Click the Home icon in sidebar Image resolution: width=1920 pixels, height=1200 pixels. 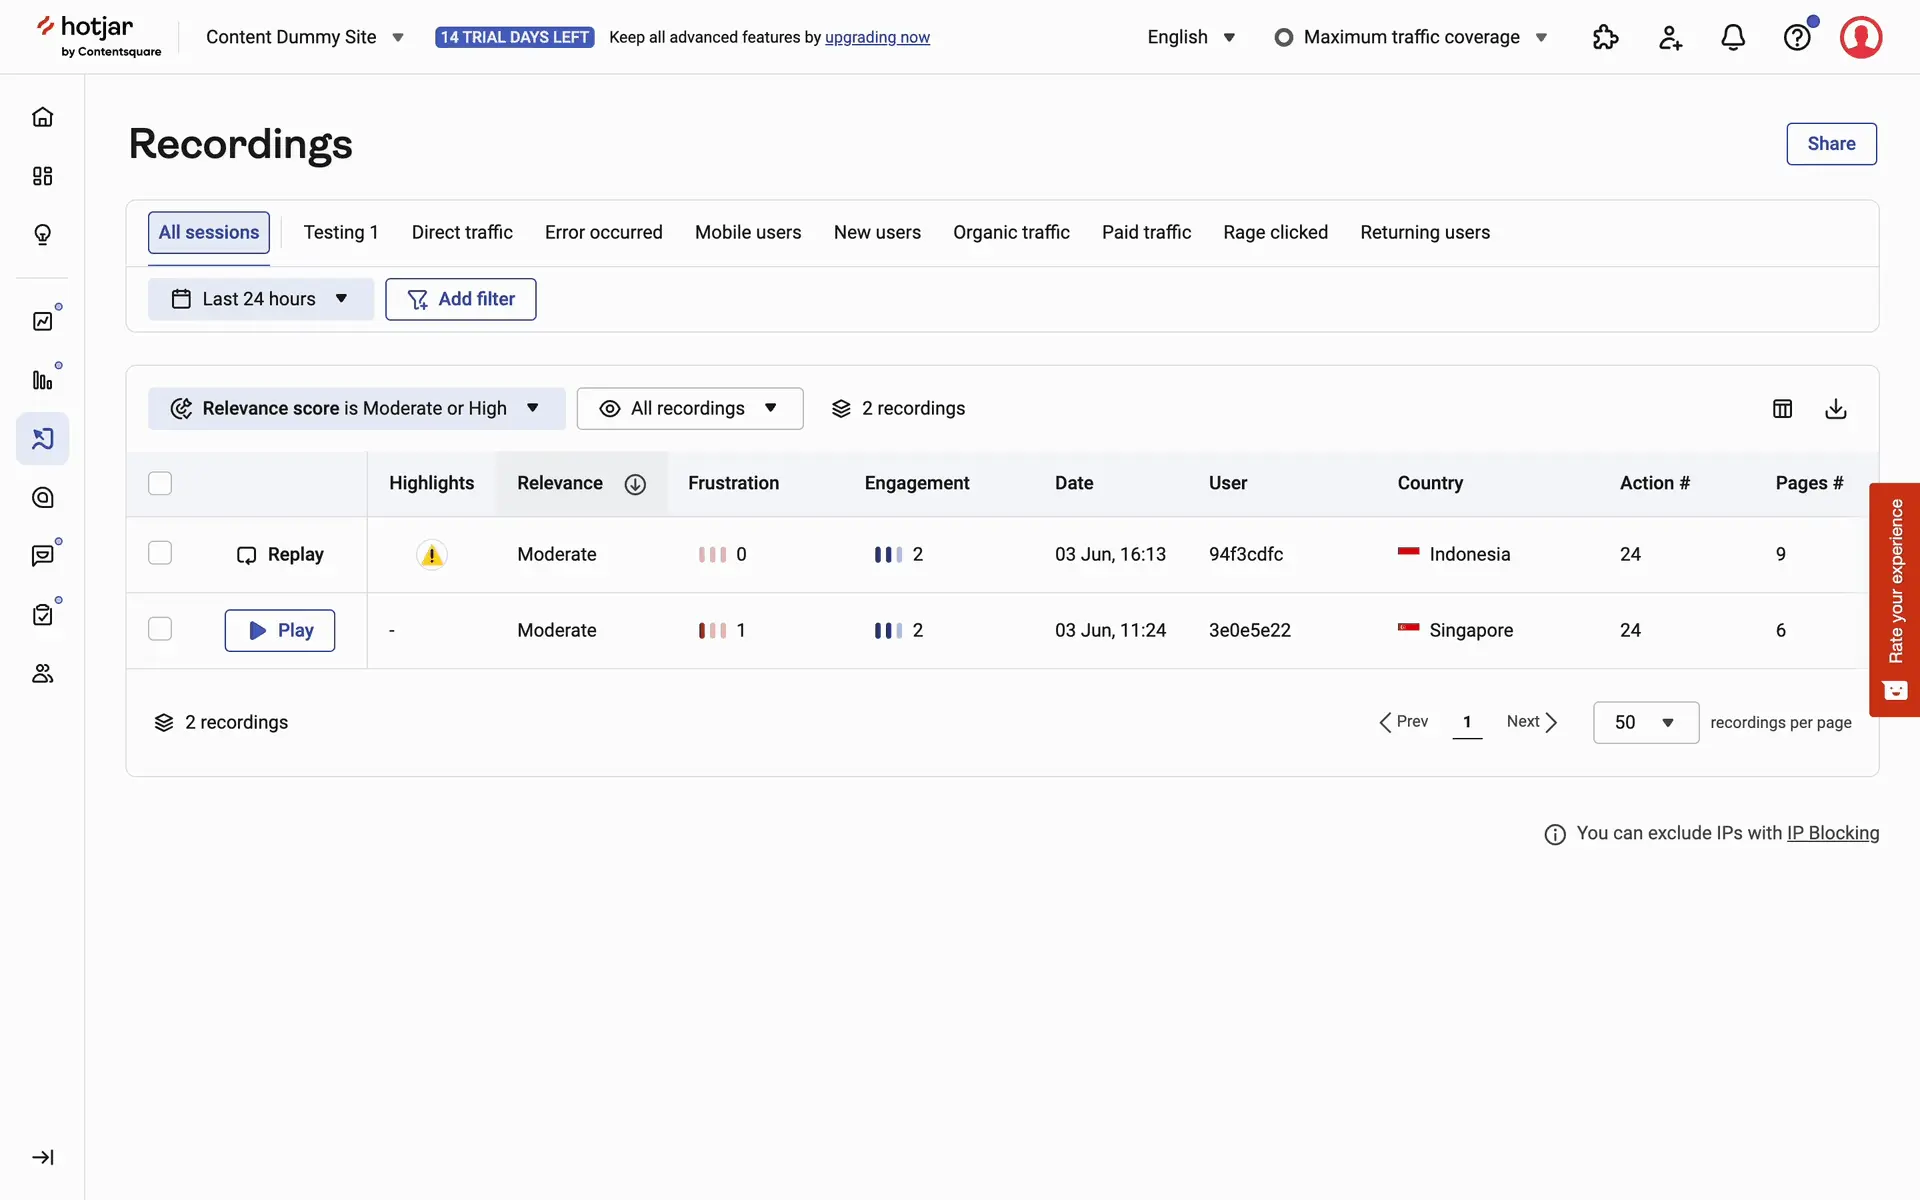42,117
